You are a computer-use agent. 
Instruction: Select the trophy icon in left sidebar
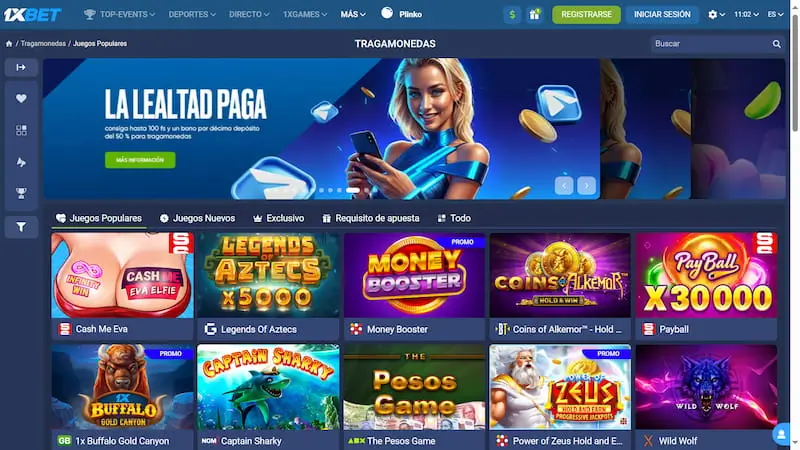tap(21, 193)
